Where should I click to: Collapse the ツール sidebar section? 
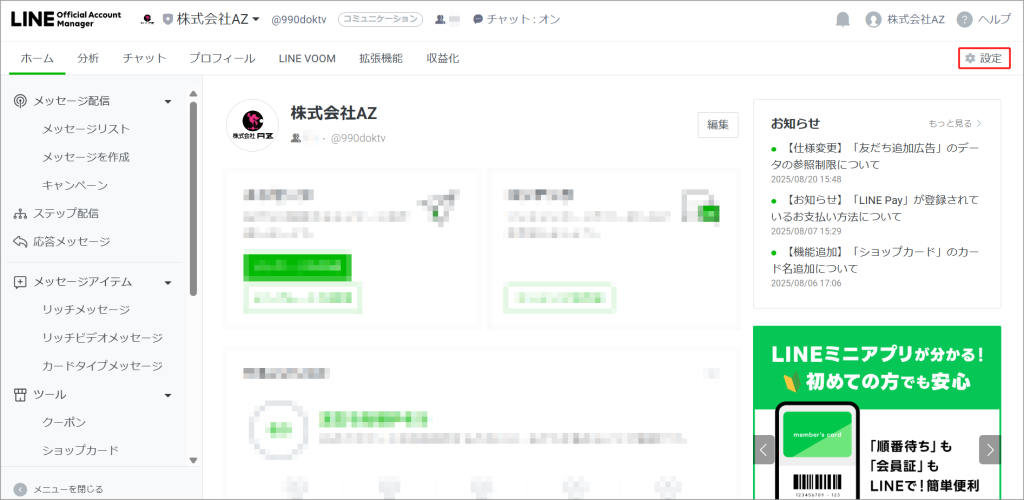point(168,395)
